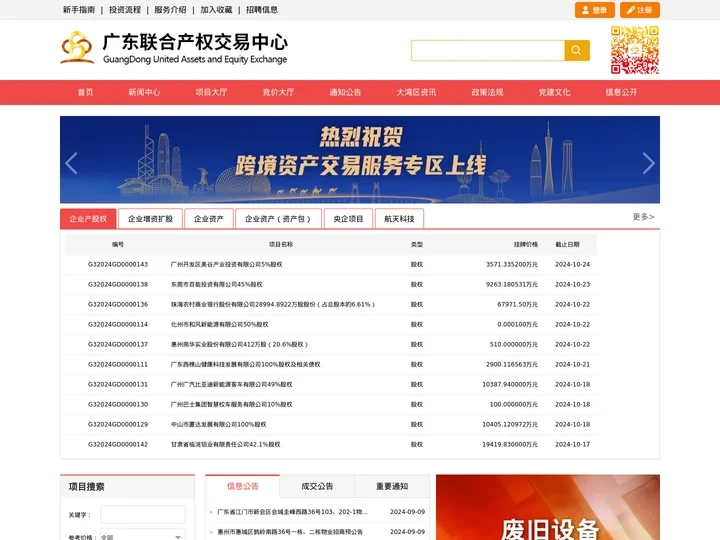720x540 pixels.
Task: Open 广东西樵山健康科技发展 project
Action: [246, 365]
